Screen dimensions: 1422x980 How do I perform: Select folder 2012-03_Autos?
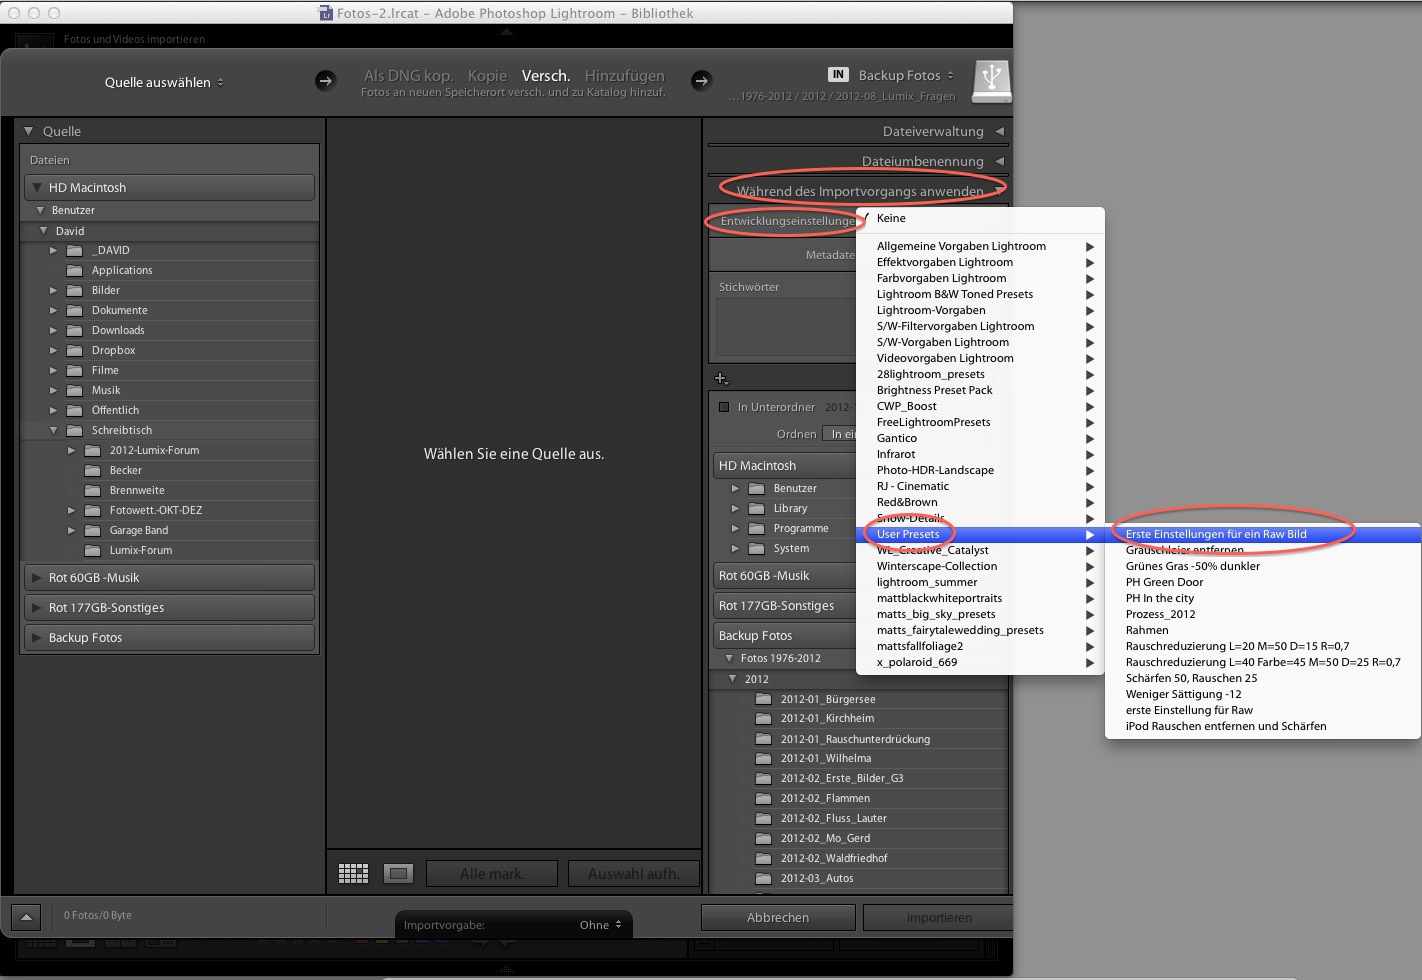pos(817,878)
